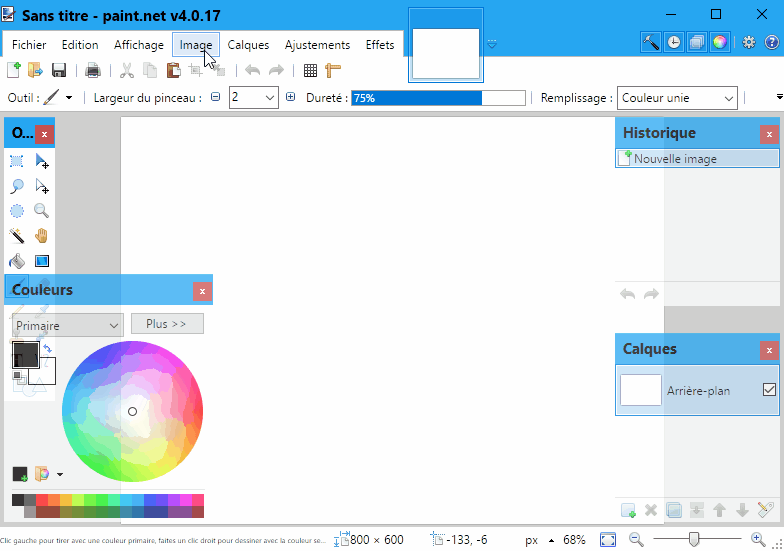Open the Calques menu
This screenshot has height=551, width=784.
[248, 45]
